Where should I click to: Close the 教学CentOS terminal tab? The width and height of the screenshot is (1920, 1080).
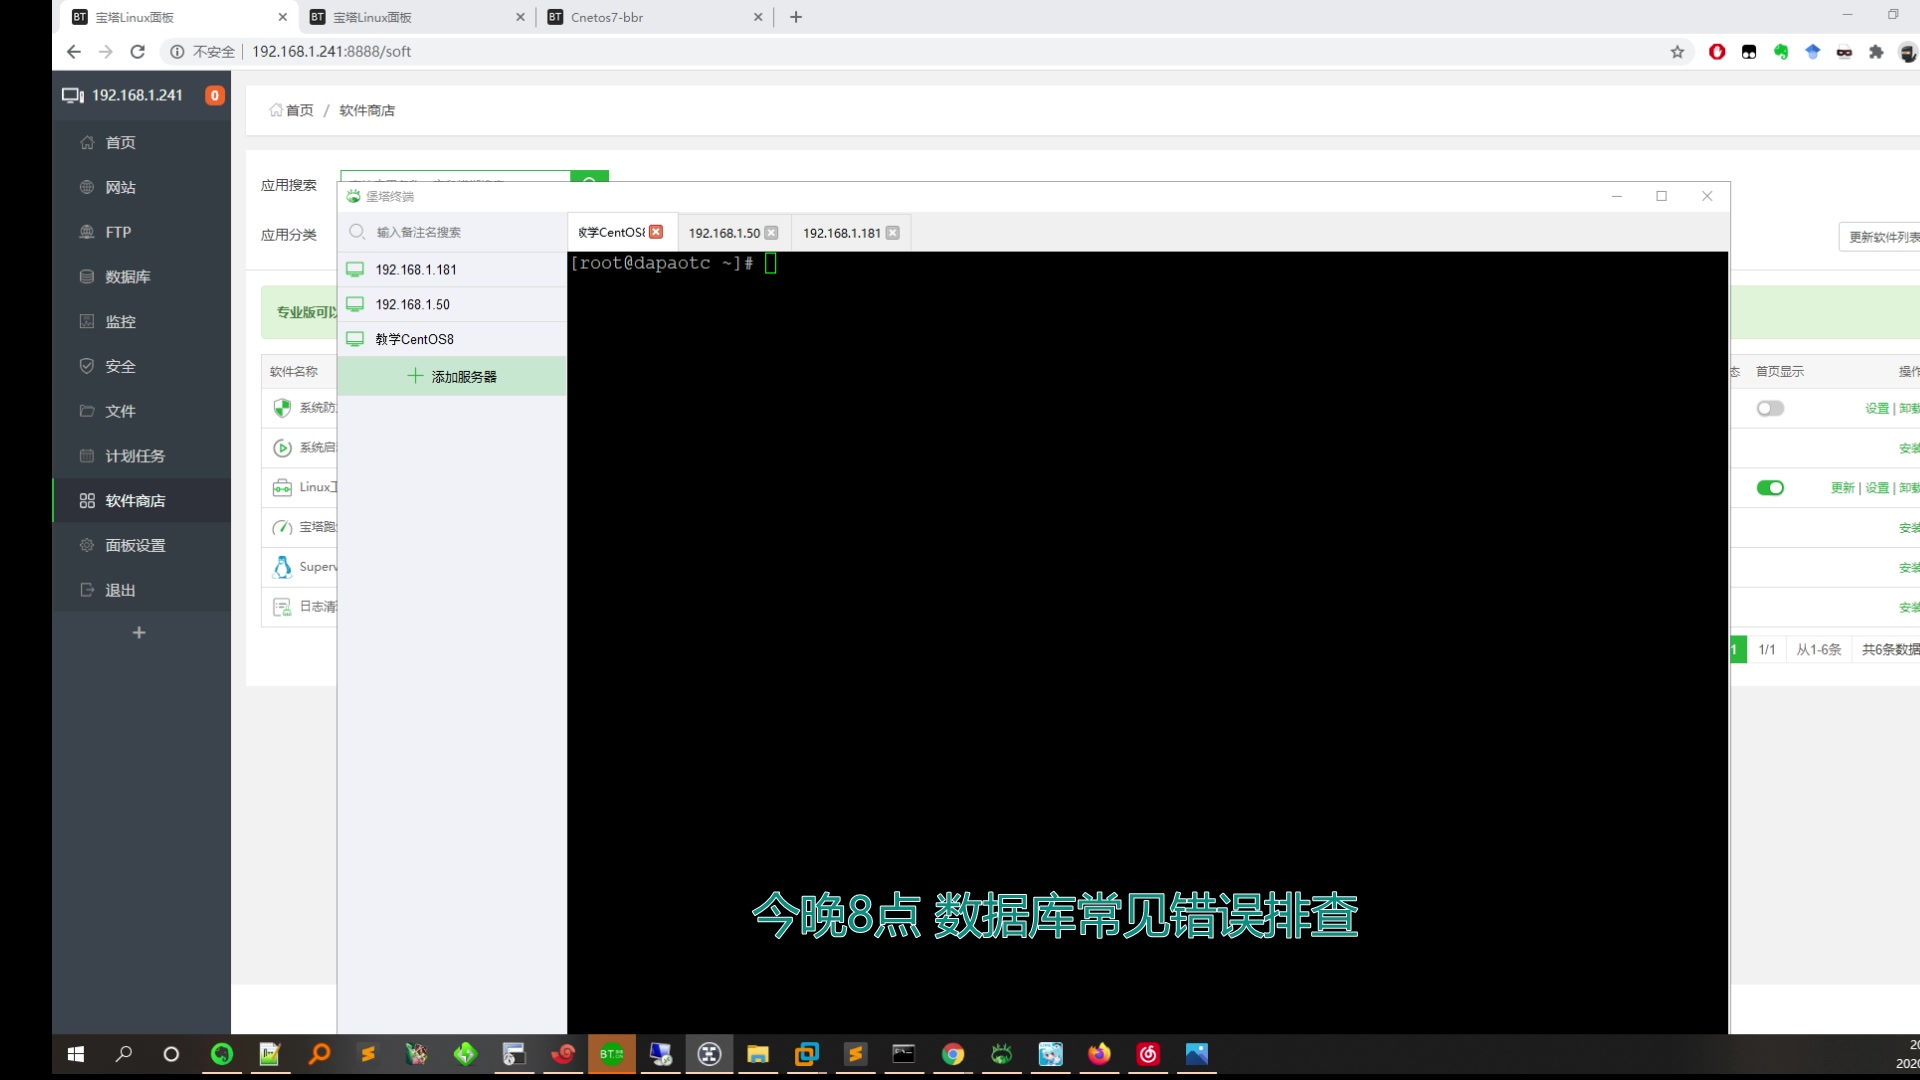click(x=656, y=232)
